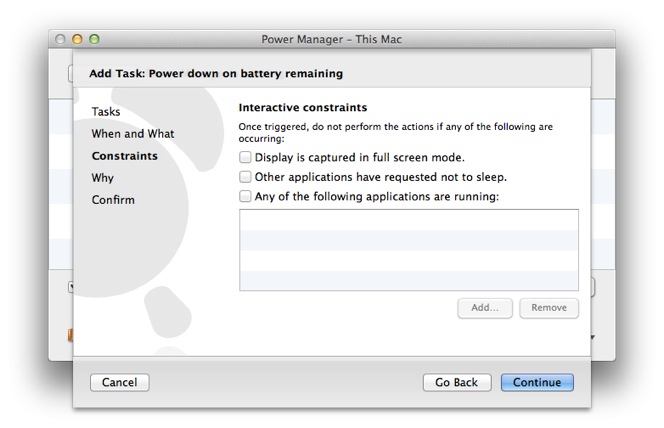Click the Add... application button
The width and height of the screenshot is (664, 428).
click(485, 308)
